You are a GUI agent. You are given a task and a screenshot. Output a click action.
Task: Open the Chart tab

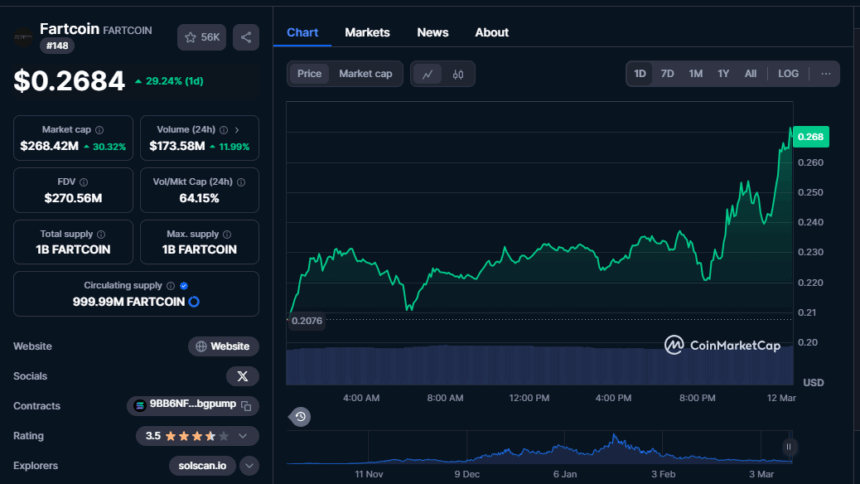[302, 32]
